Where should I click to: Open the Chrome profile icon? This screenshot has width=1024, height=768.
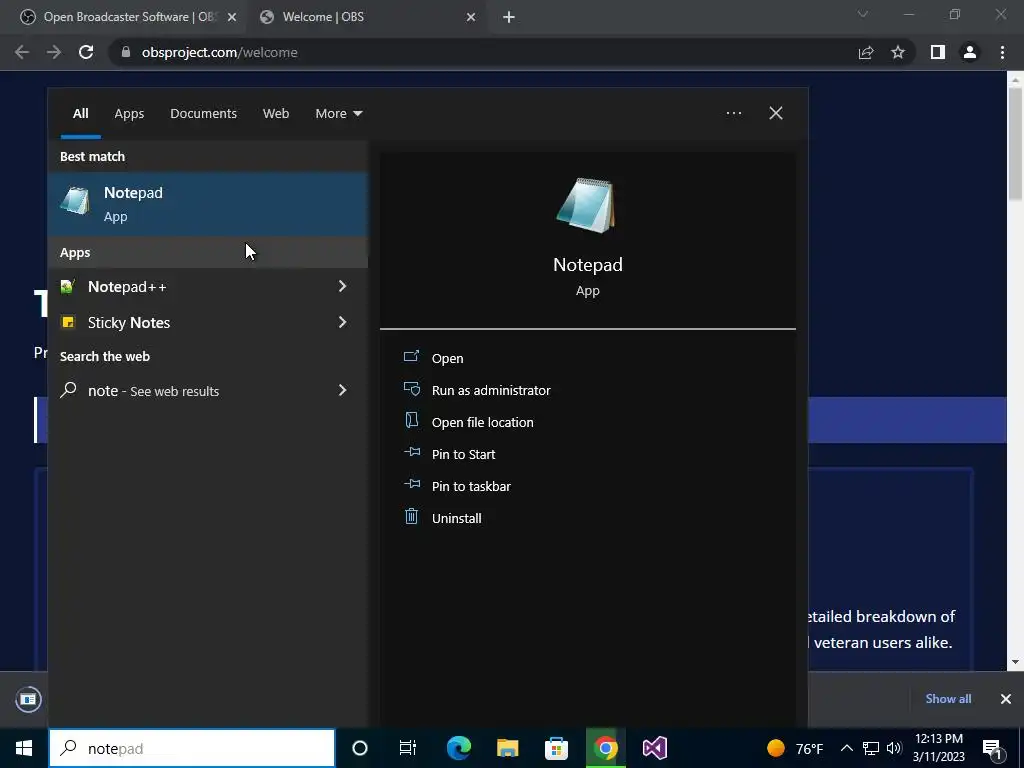click(969, 52)
